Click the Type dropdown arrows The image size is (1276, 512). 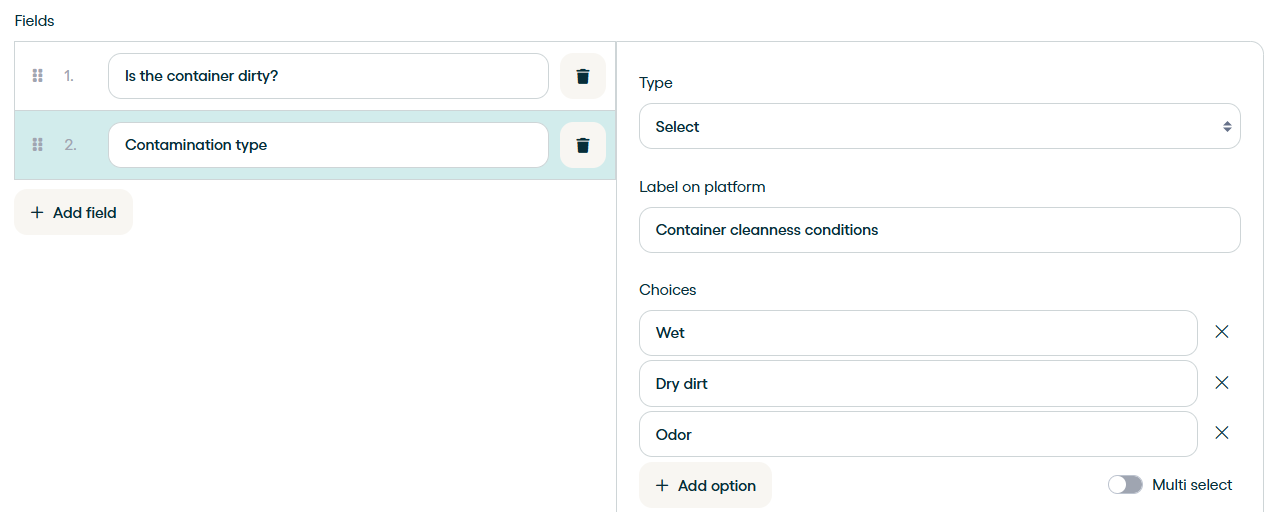tap(1227, 127)
